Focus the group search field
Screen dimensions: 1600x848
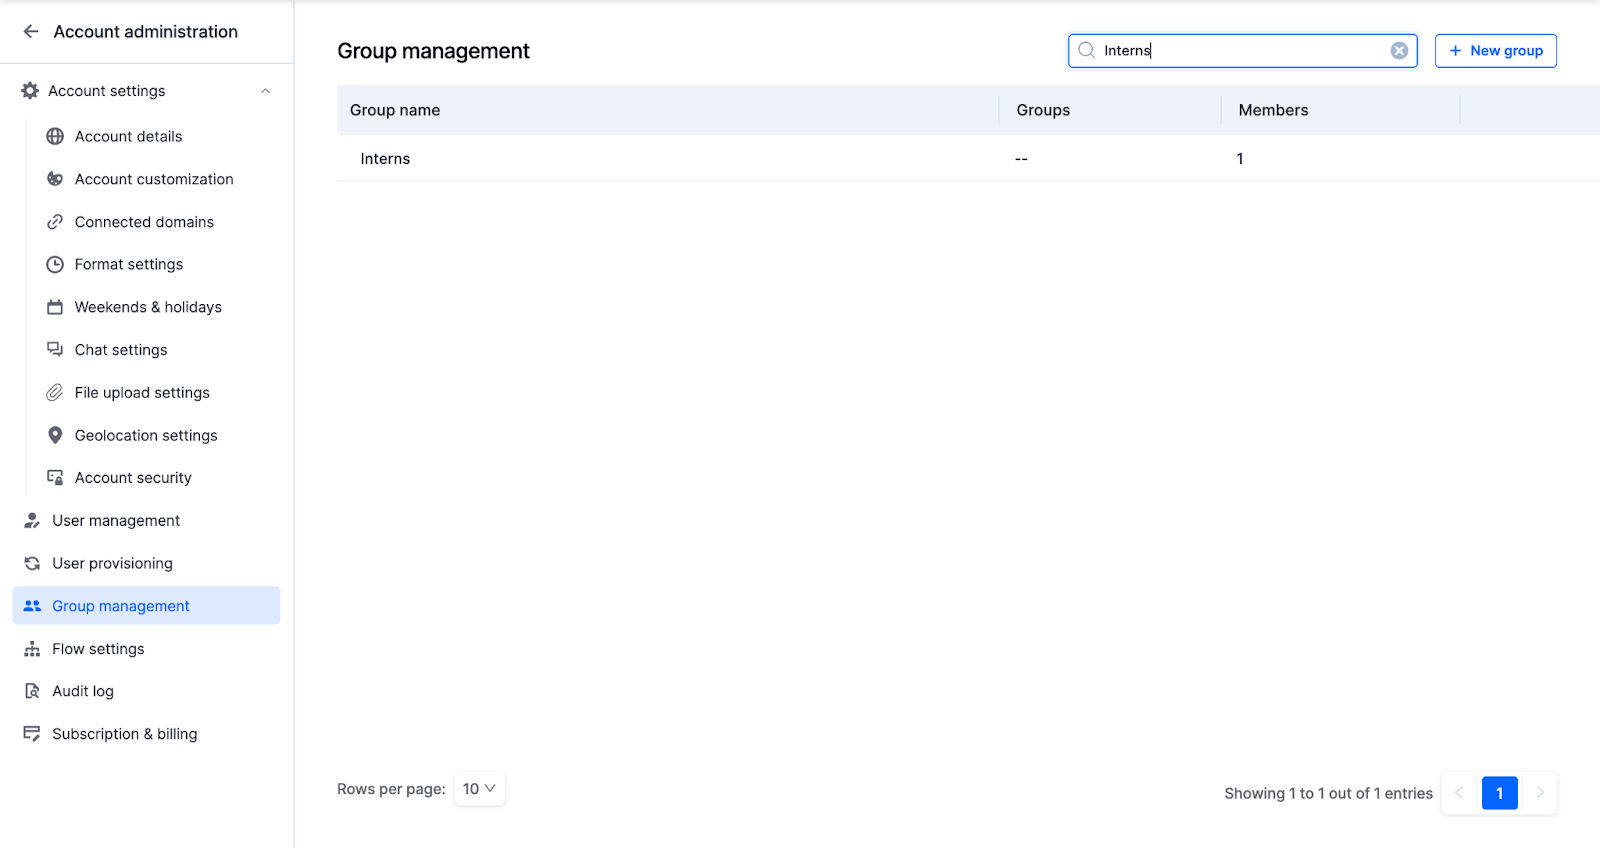(x=1242, y=51)
